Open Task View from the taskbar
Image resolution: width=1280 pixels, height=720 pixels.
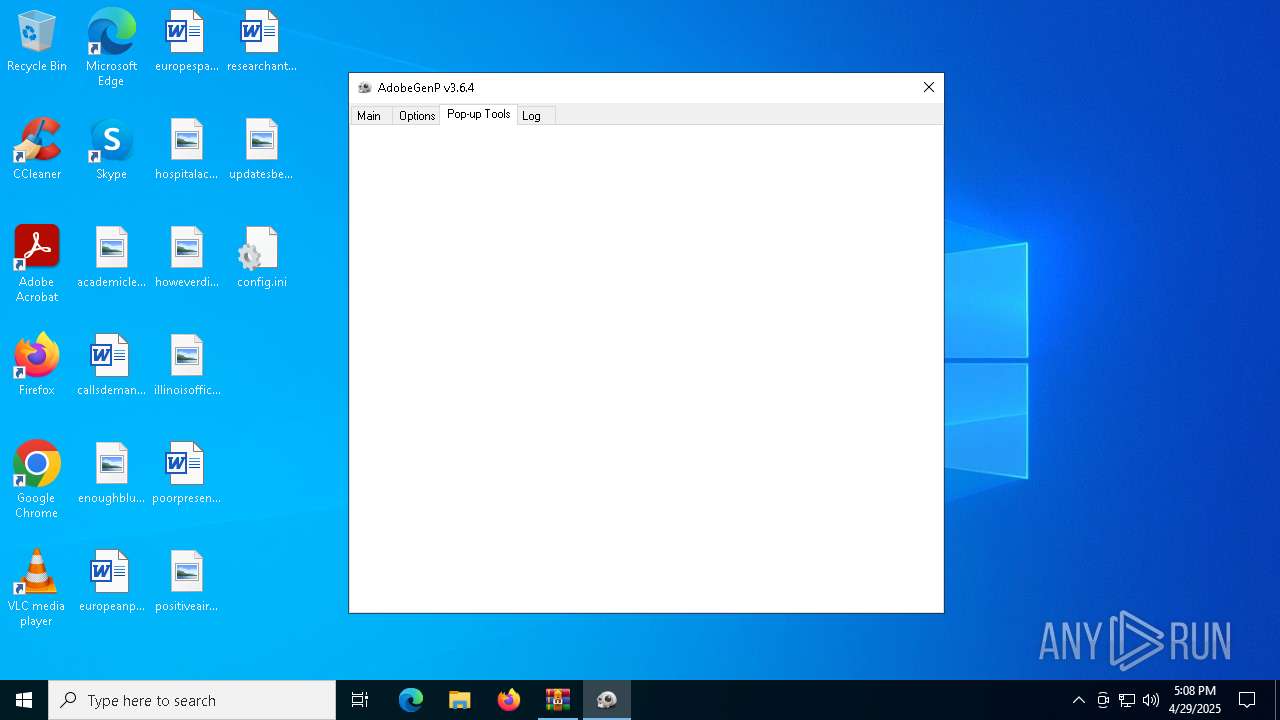pos(360,700)
